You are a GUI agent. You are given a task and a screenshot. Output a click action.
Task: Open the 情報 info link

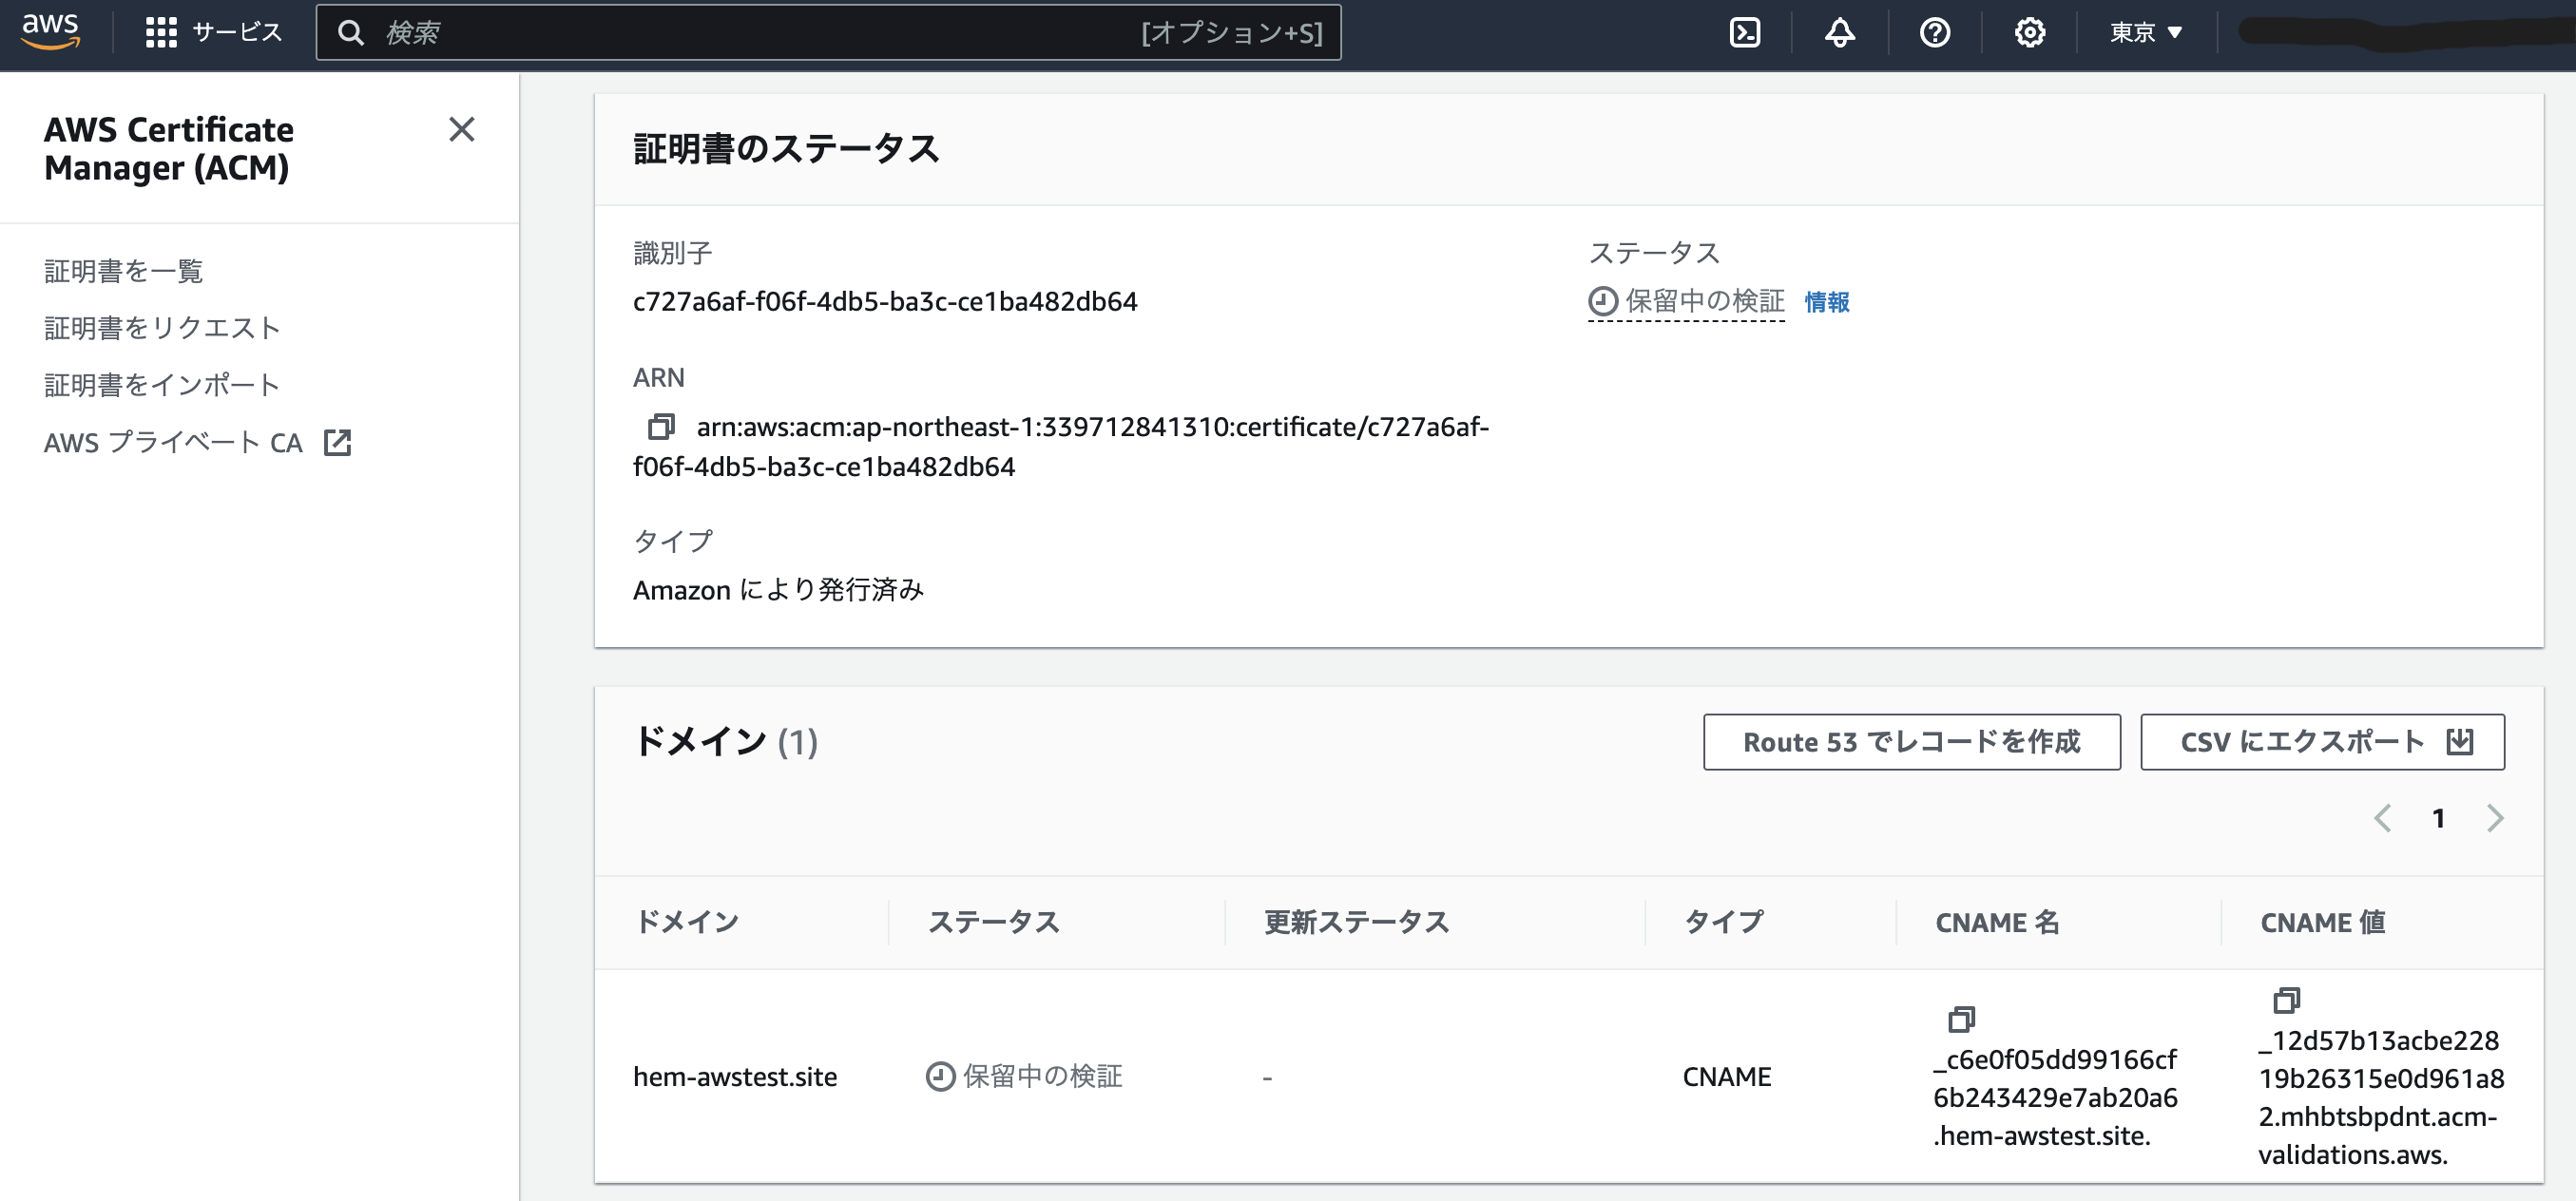[1826, 302]
